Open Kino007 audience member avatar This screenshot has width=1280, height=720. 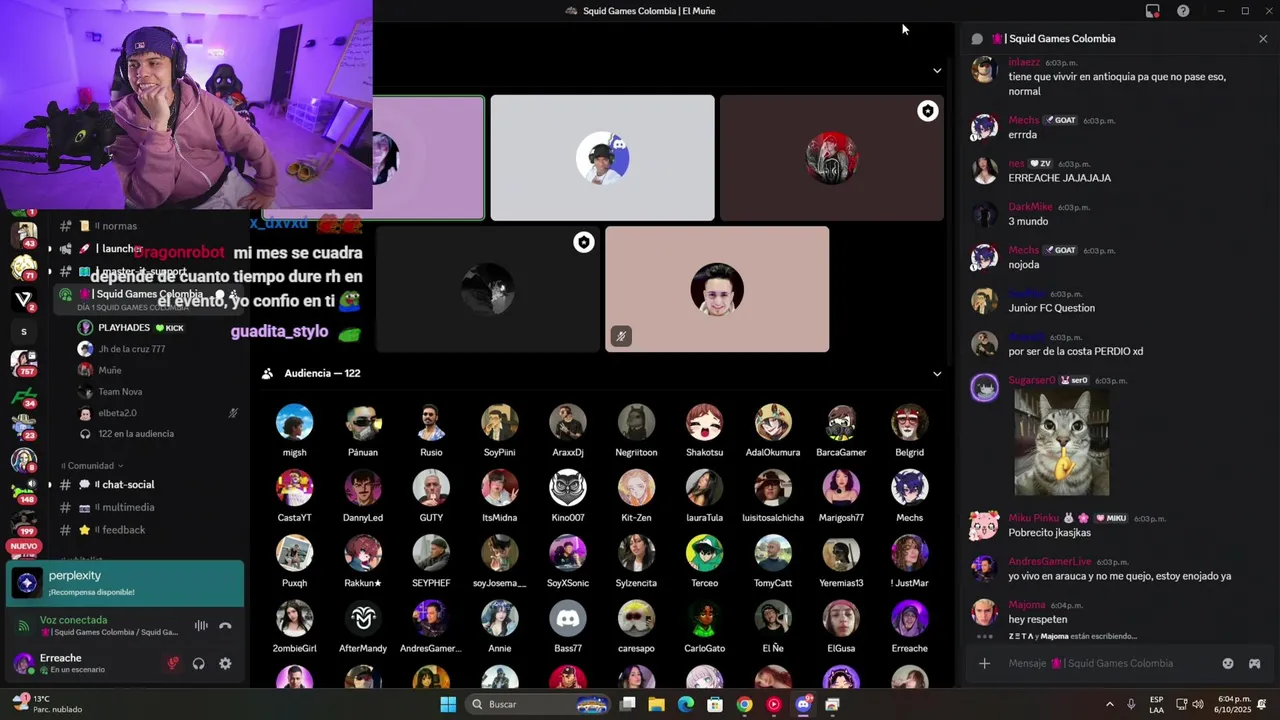(568, 488)
